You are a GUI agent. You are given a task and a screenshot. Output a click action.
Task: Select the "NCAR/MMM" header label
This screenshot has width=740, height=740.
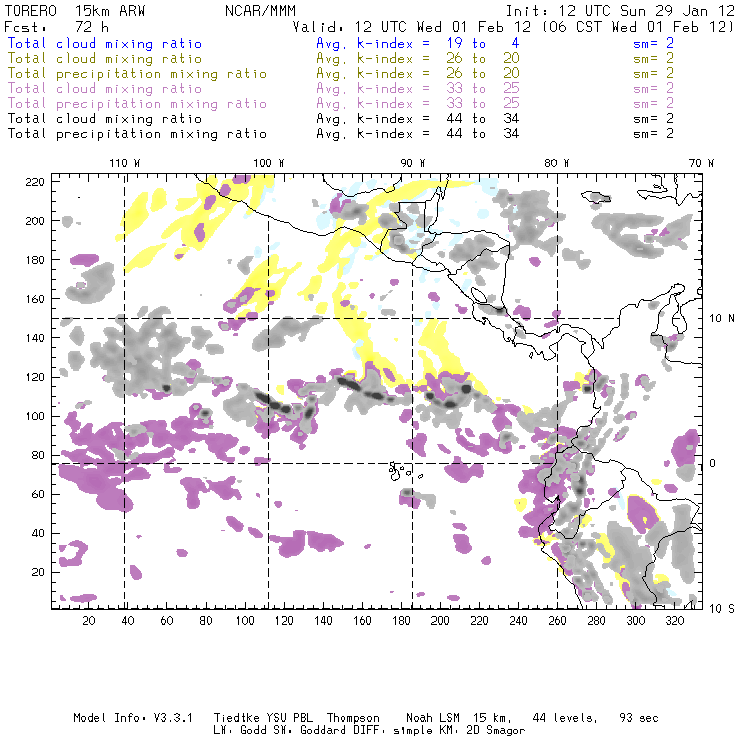(x=260, y=11)
